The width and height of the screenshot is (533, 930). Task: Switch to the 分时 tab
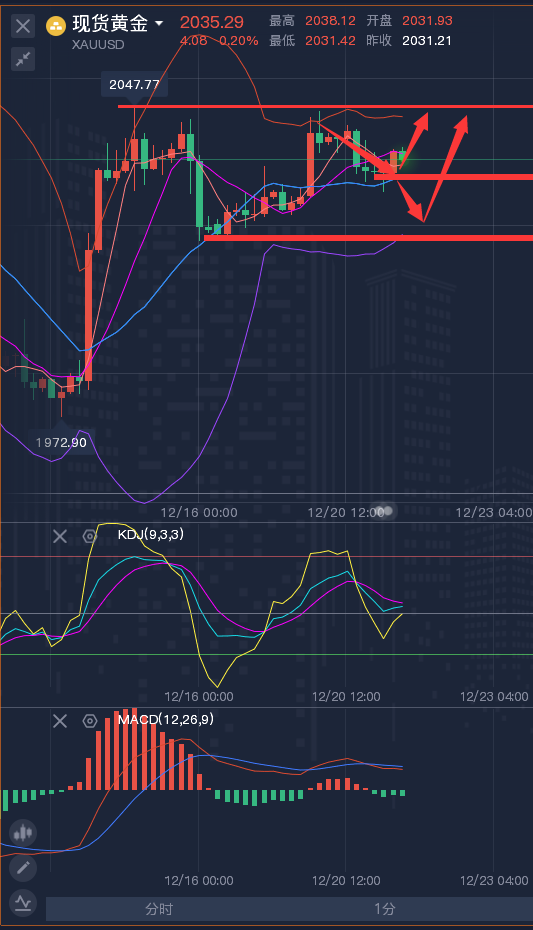click(159, 909)
